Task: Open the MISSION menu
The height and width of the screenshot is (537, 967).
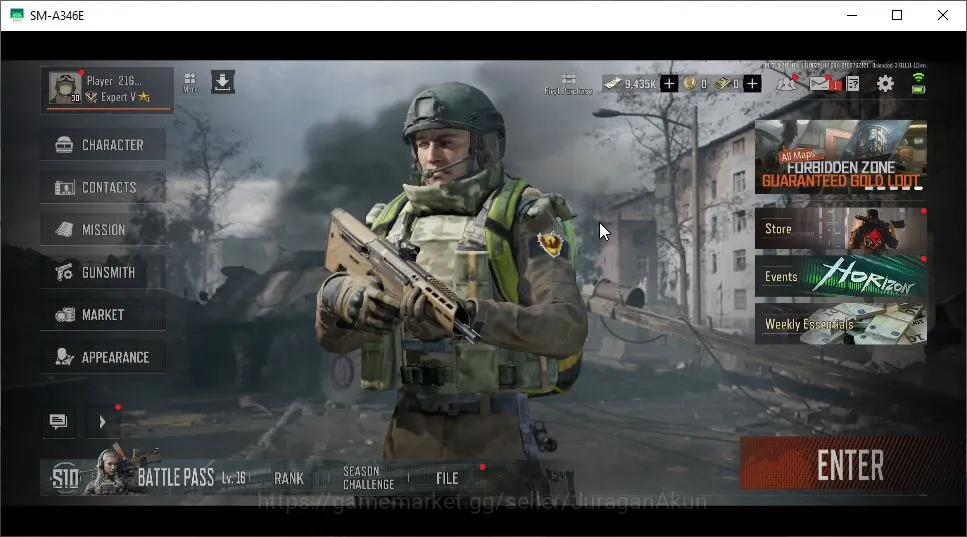Action: tap(103, 230)
